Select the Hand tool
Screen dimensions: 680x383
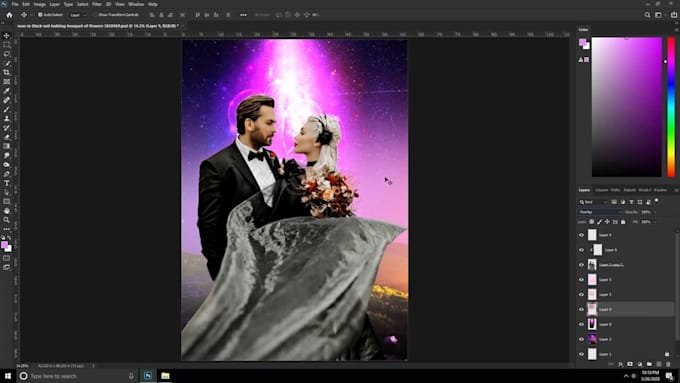pyautogui.click(x=7, y=211)
